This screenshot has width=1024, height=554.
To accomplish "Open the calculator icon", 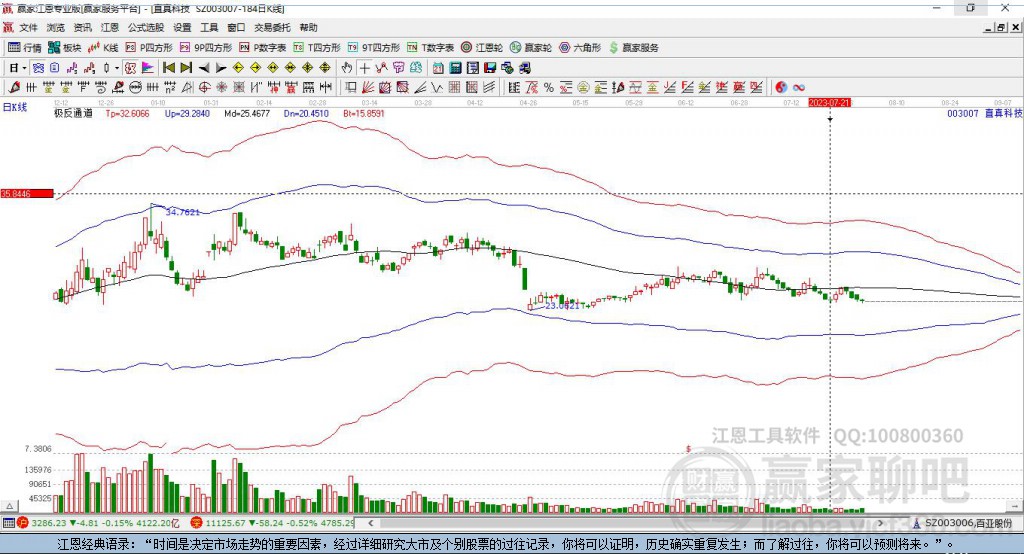I will point(455,68).
